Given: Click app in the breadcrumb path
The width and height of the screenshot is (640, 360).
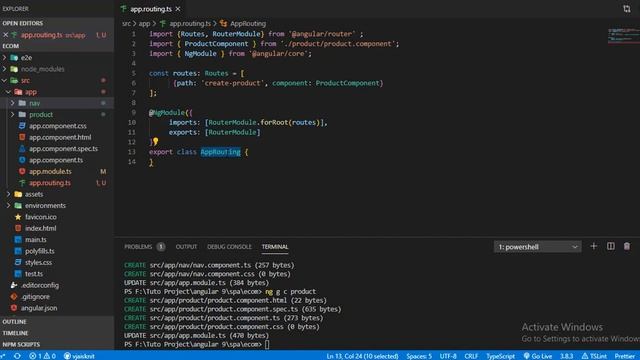Looking at the screenshot, I should click(x=144, y=24).
